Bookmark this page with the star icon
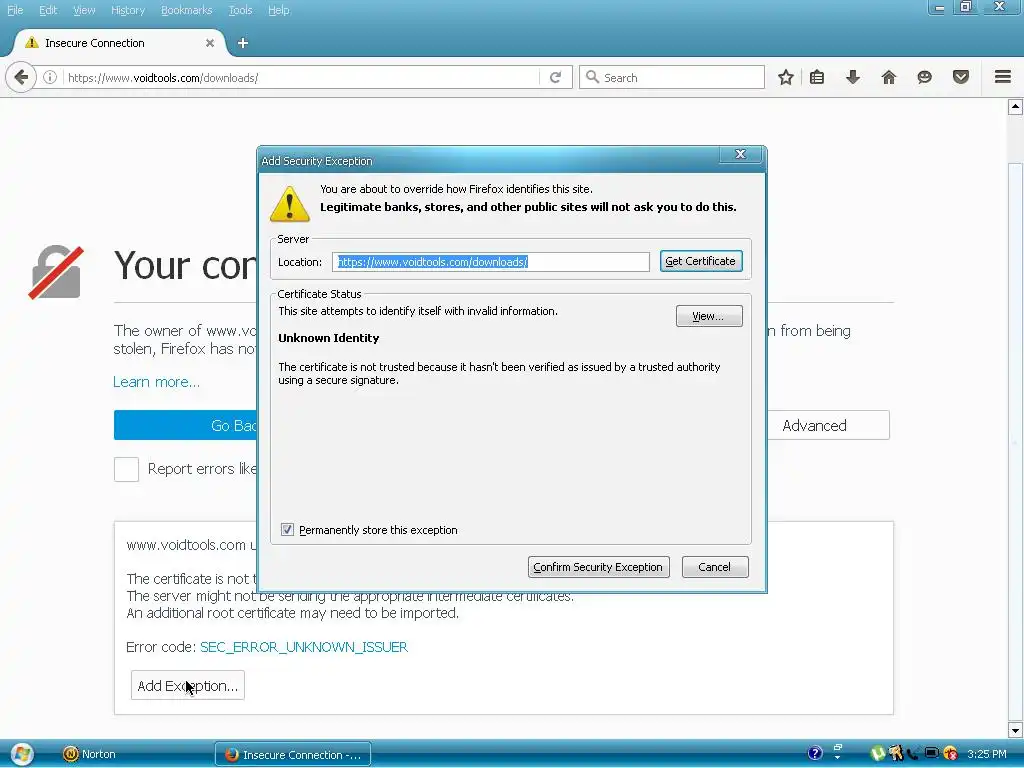Image resolution: width=1024 pixels, height=768 pixels. pos(786,78)
